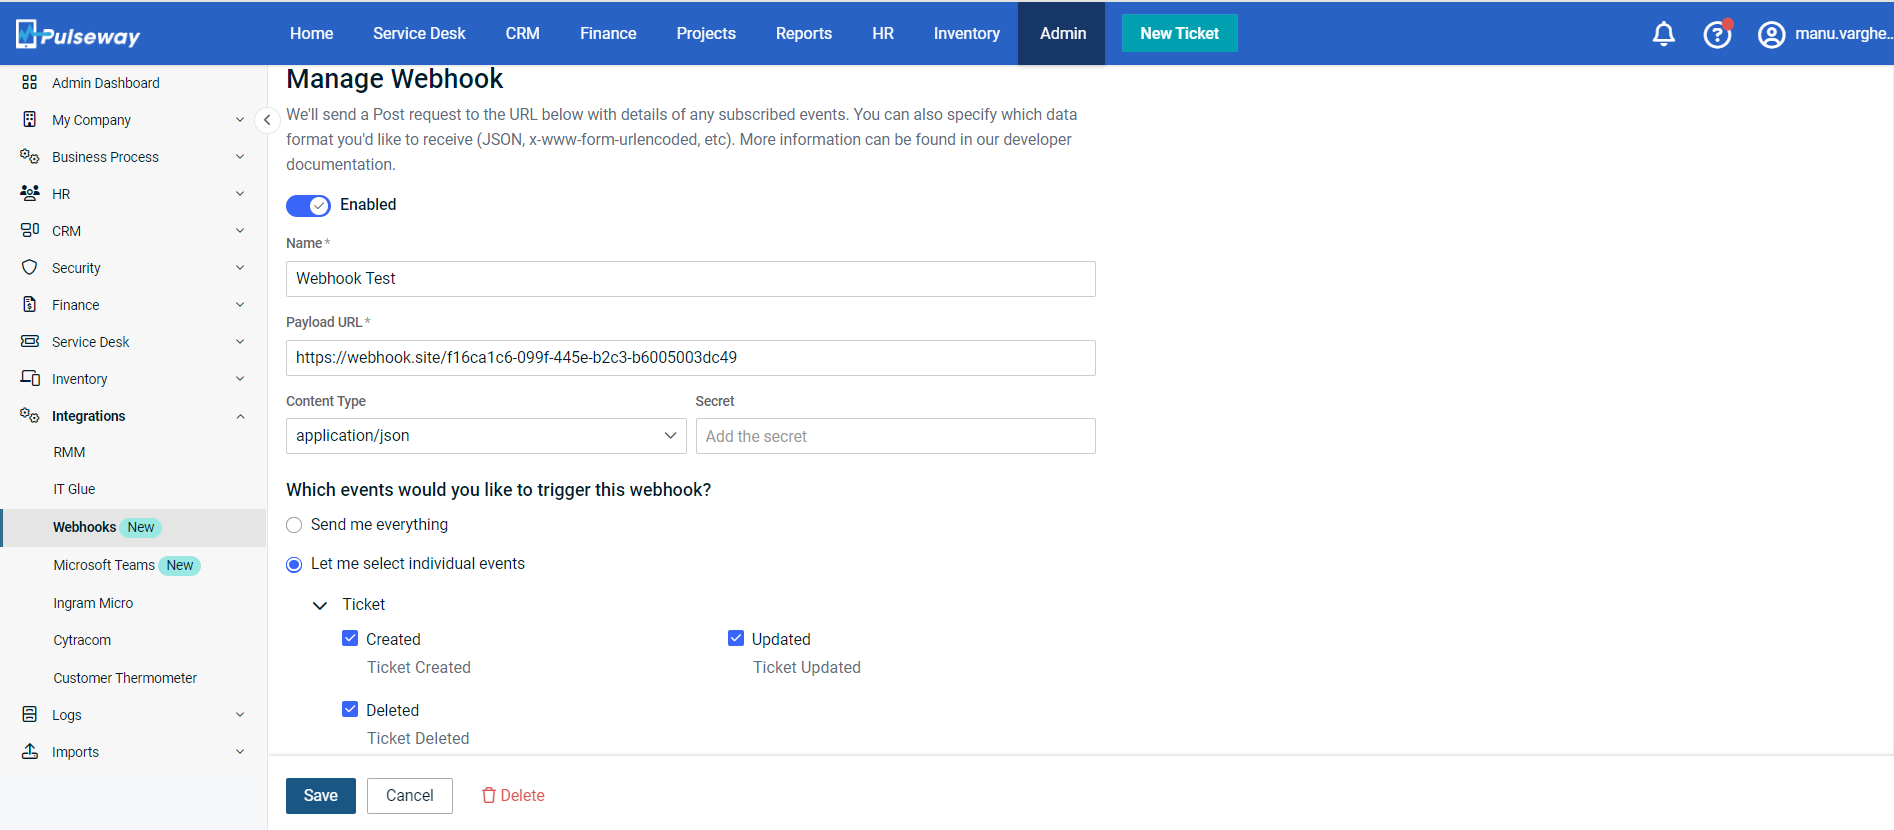Viewport: 1894px width, 830px height.
Task: Open the Service Desk top menu
Action: click(x=419, y=34)
